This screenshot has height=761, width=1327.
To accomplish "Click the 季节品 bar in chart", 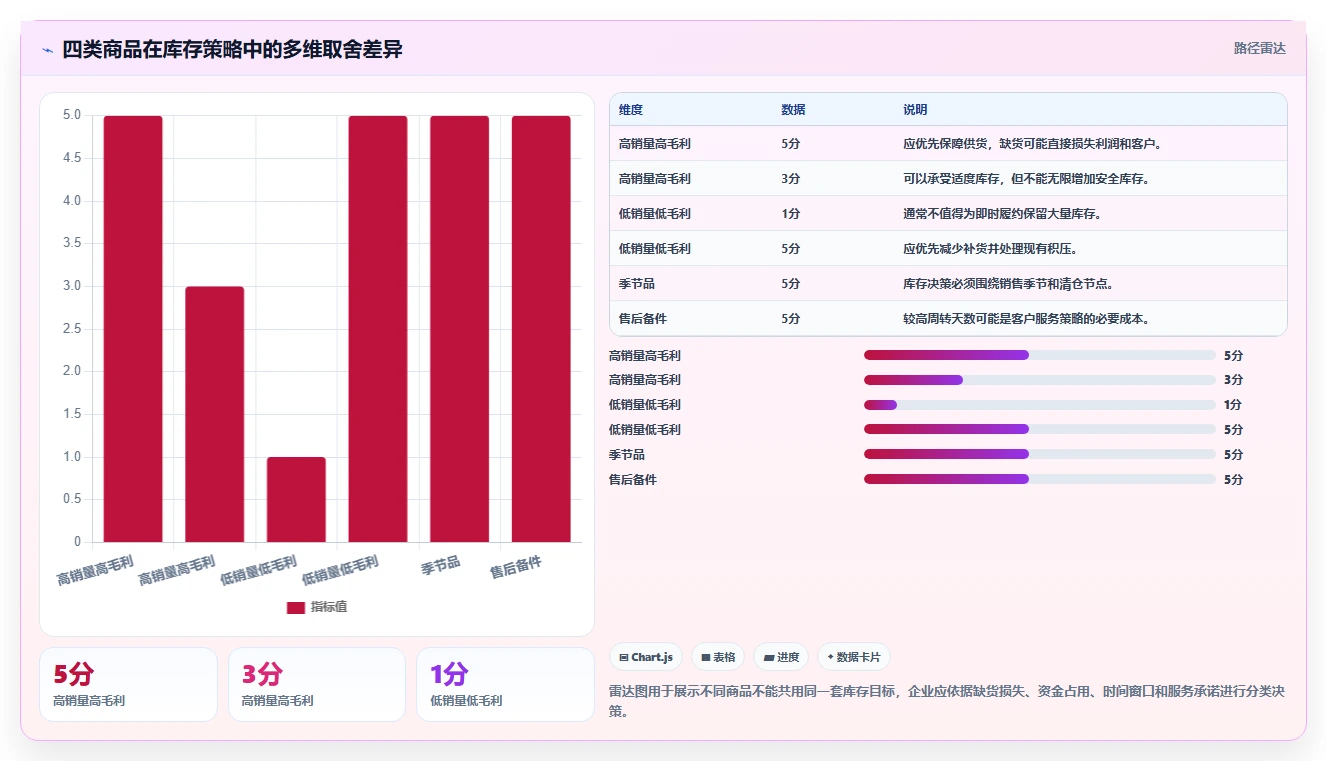I will [460, 329].
